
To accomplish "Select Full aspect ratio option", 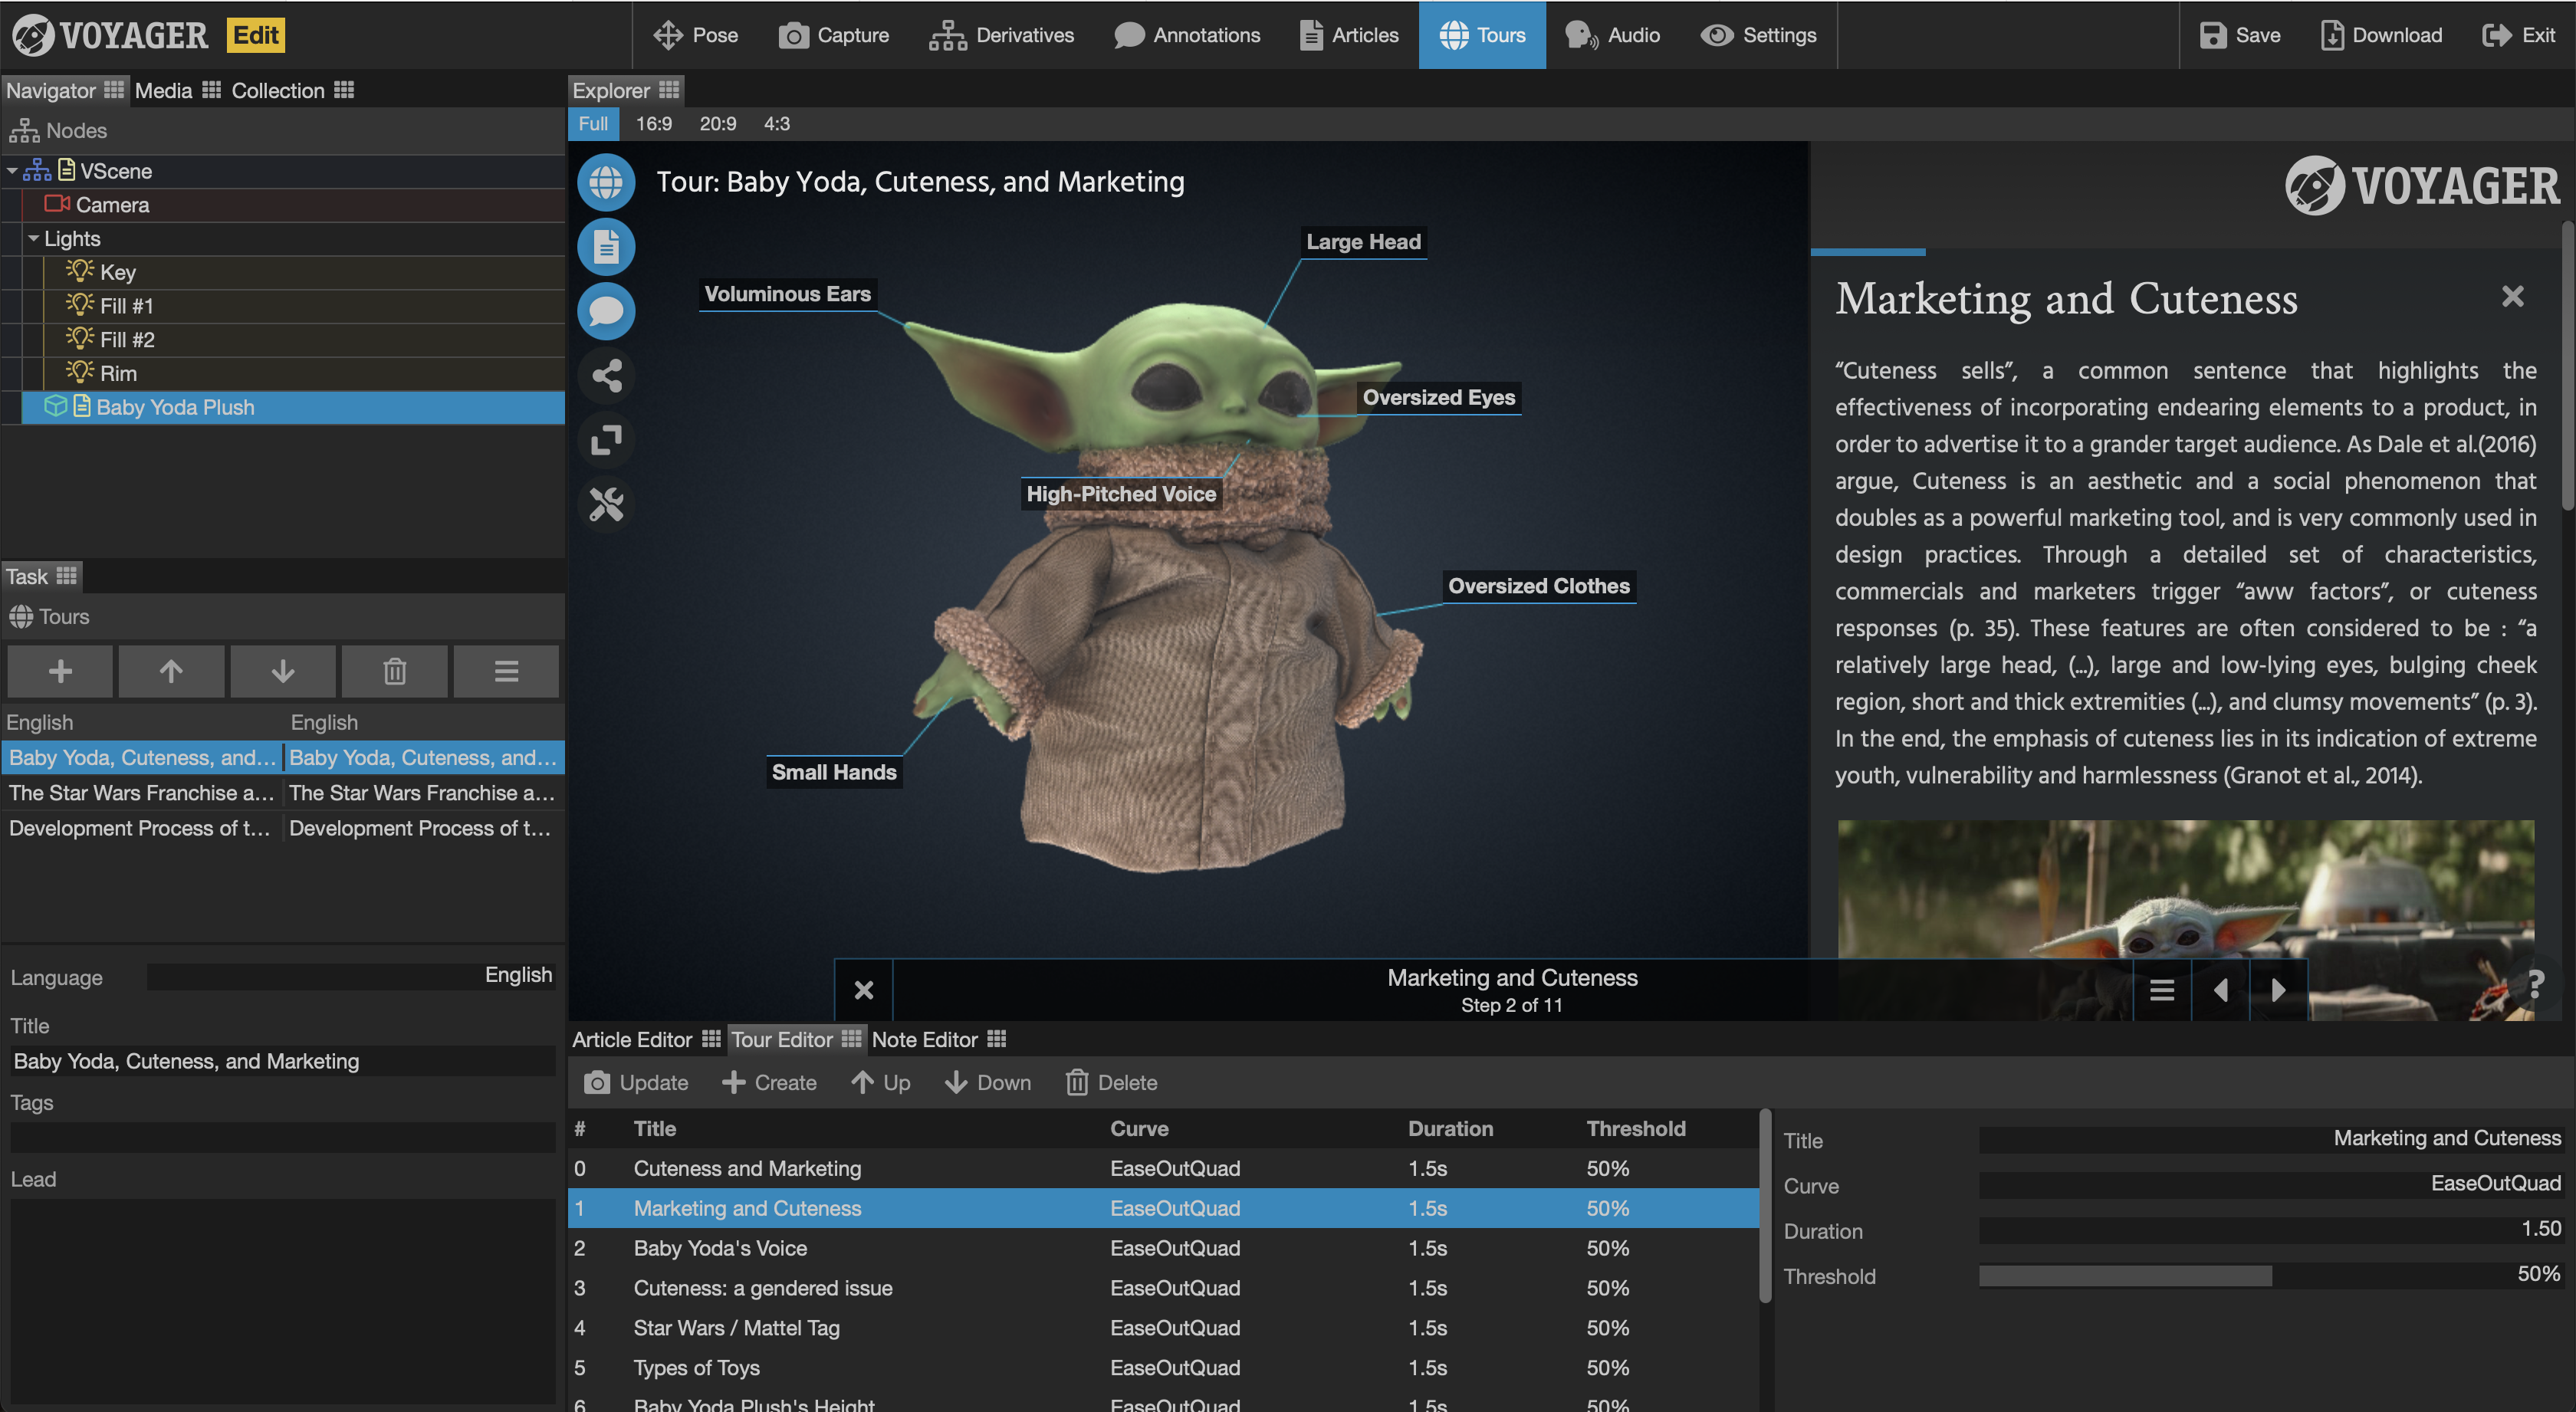I will pyautogui.click(x=593, y=124).
